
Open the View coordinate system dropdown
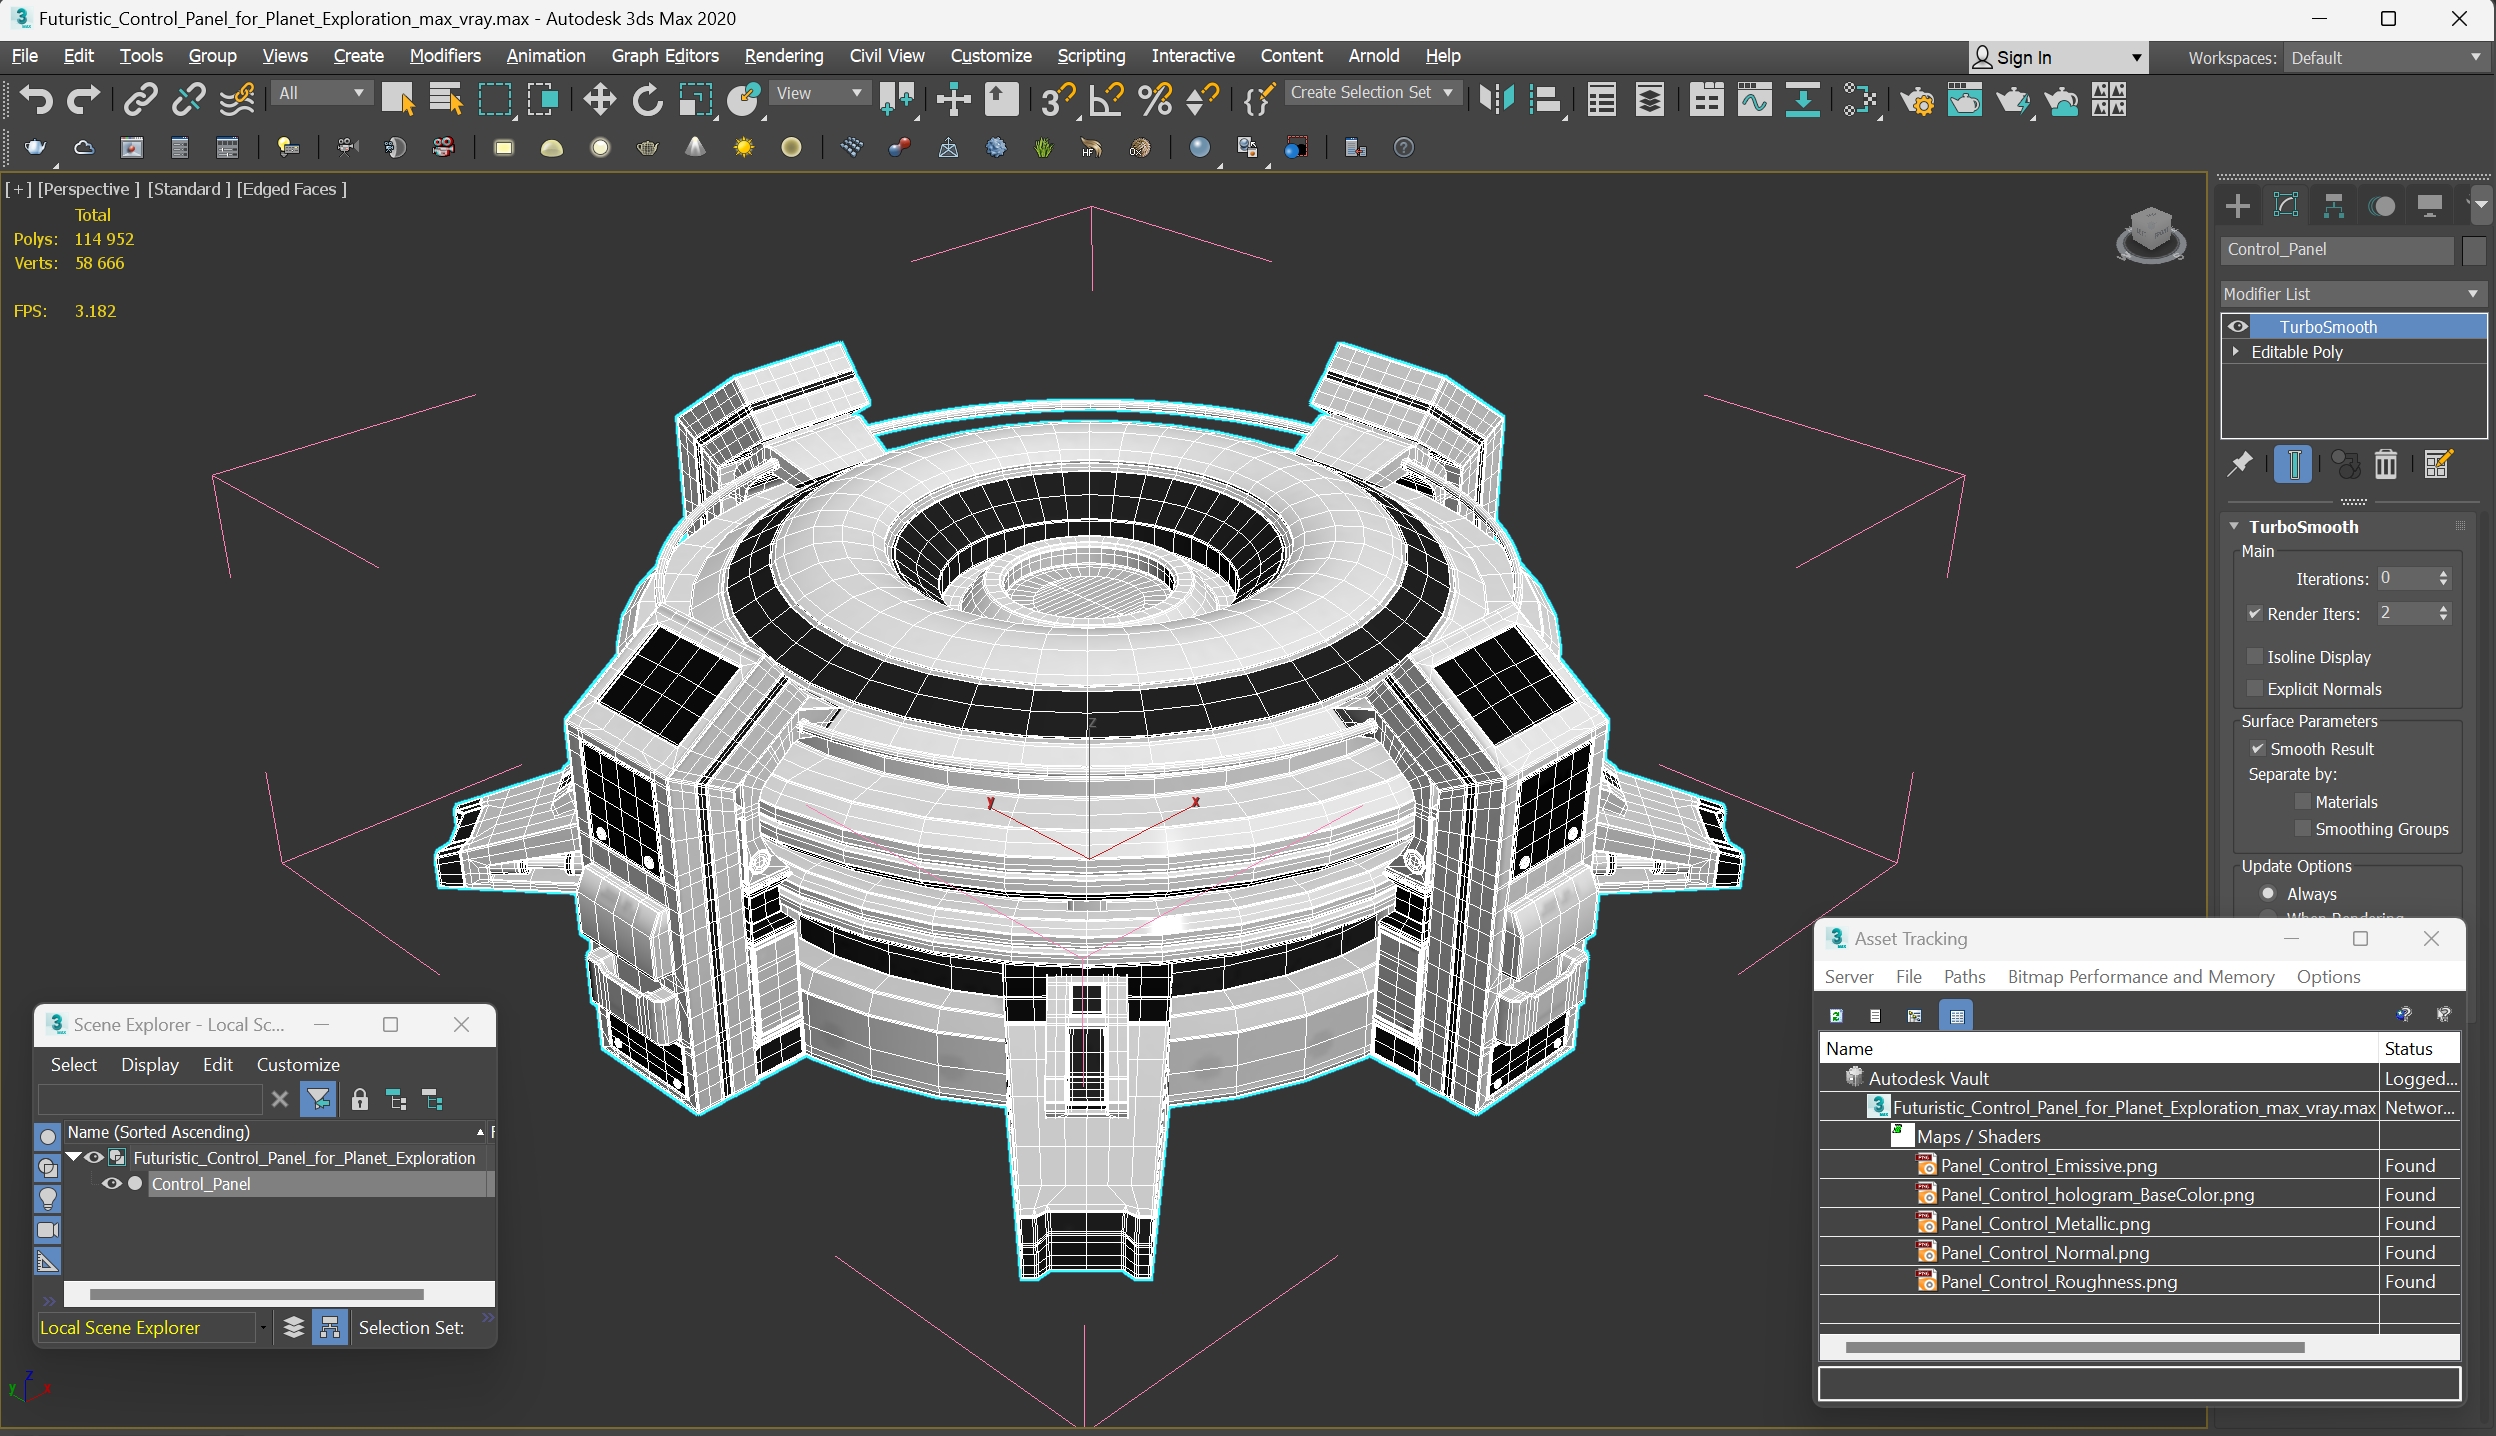(x=819, y=93)
